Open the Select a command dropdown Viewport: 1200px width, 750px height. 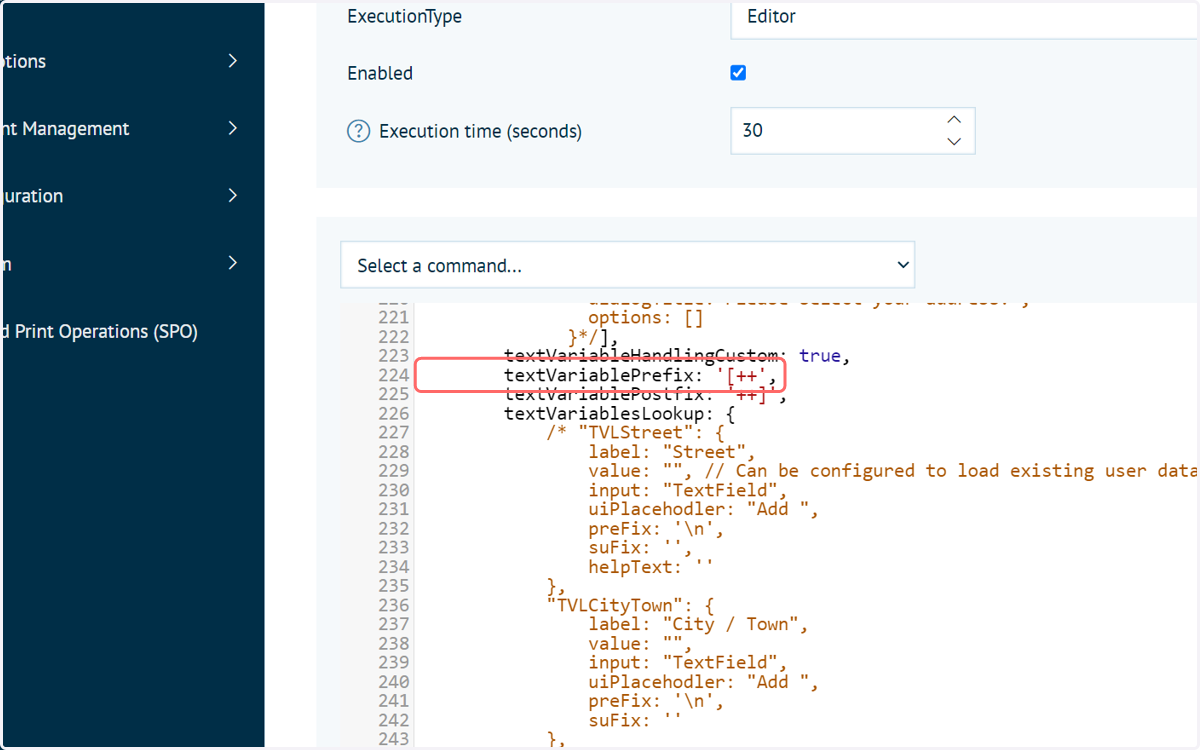(x=627, y=265)
